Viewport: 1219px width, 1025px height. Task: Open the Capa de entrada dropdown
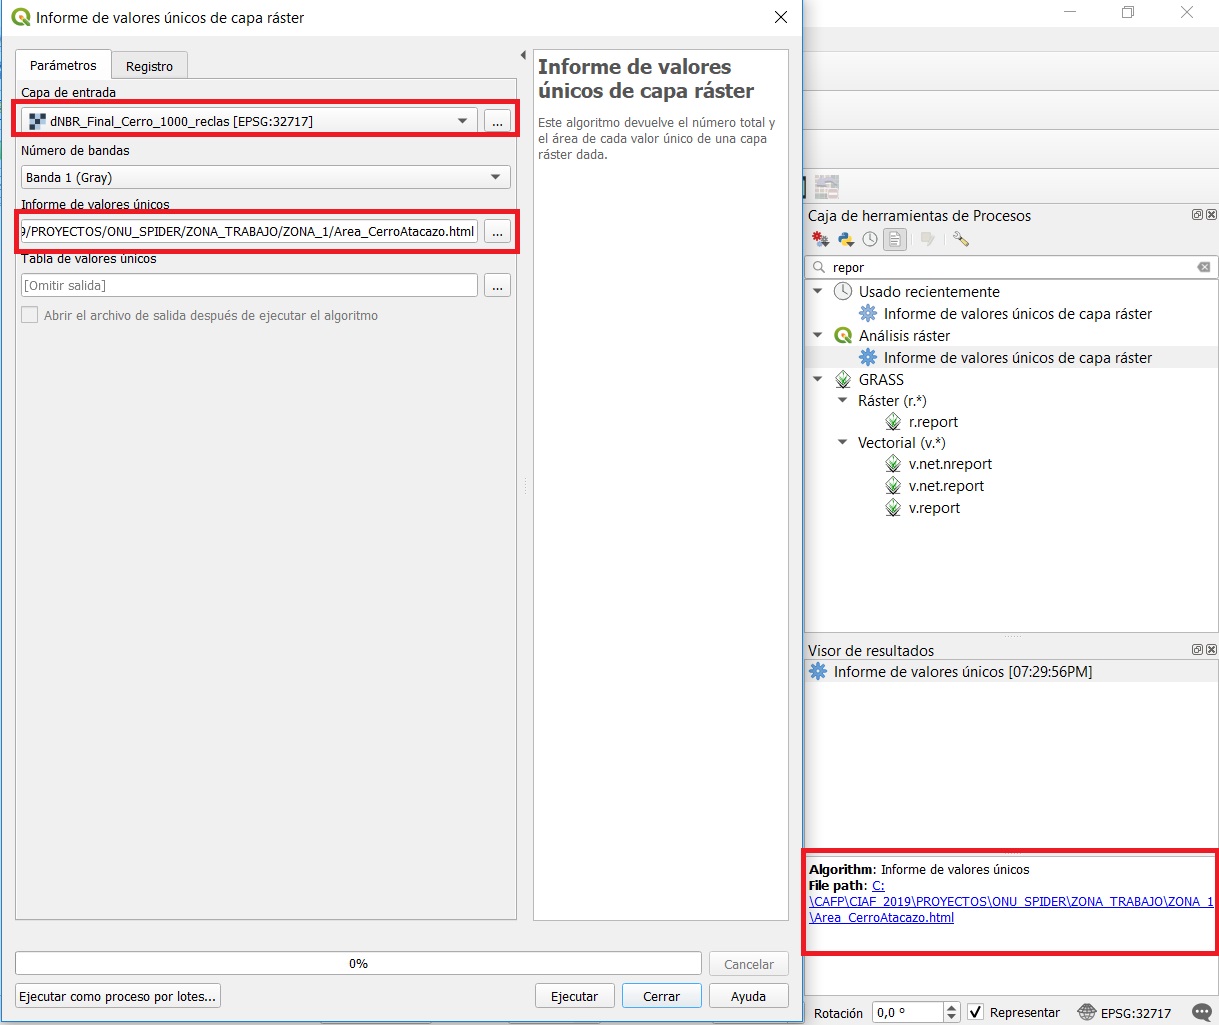[x=462, y=121]
